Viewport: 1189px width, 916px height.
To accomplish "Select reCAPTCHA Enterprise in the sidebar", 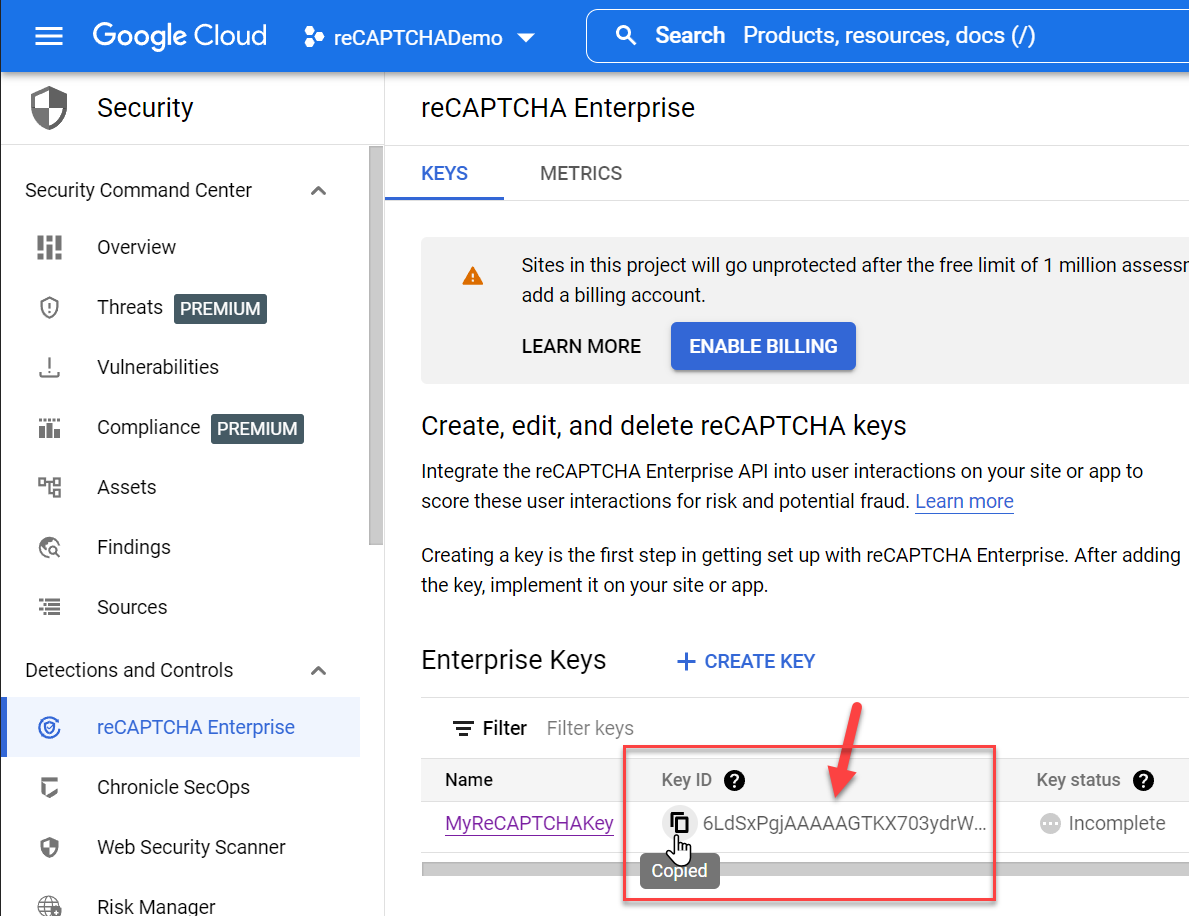I will pos(182,727).
